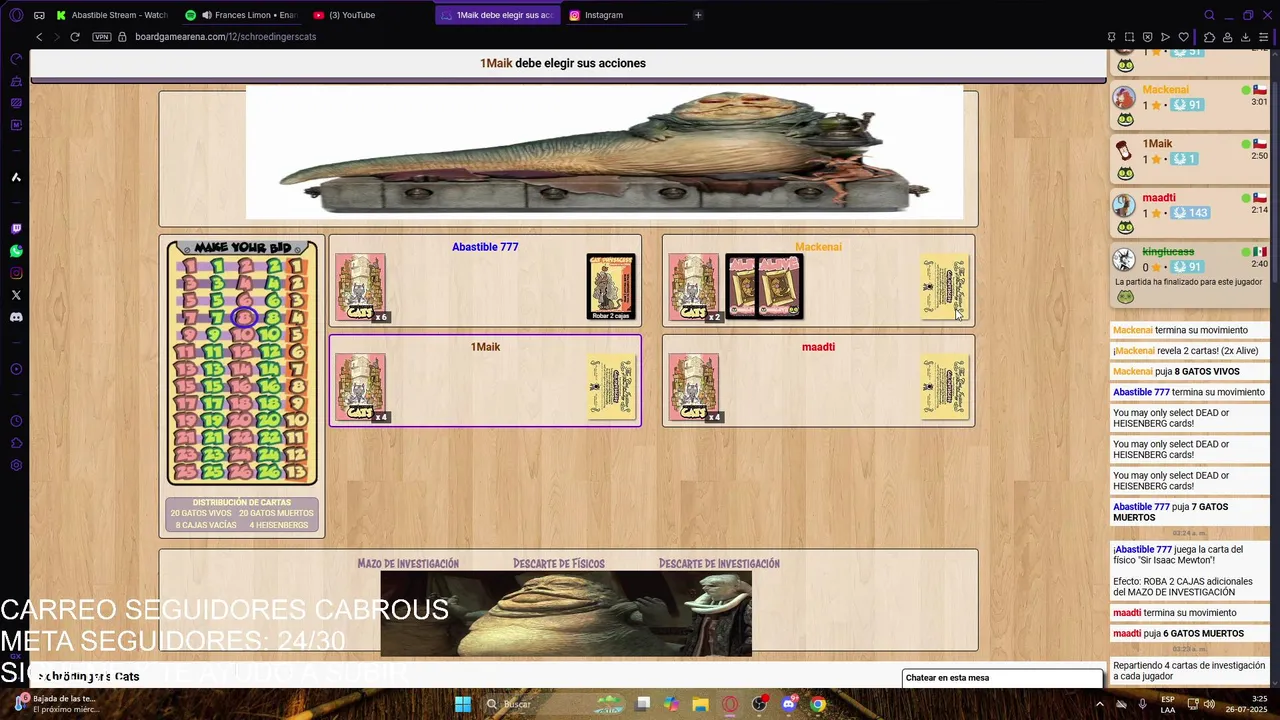The width and height of the screenshot is (1280, 720).
Task: Click maadti's yellow physicist card
Action: click(x=945, y=387)
